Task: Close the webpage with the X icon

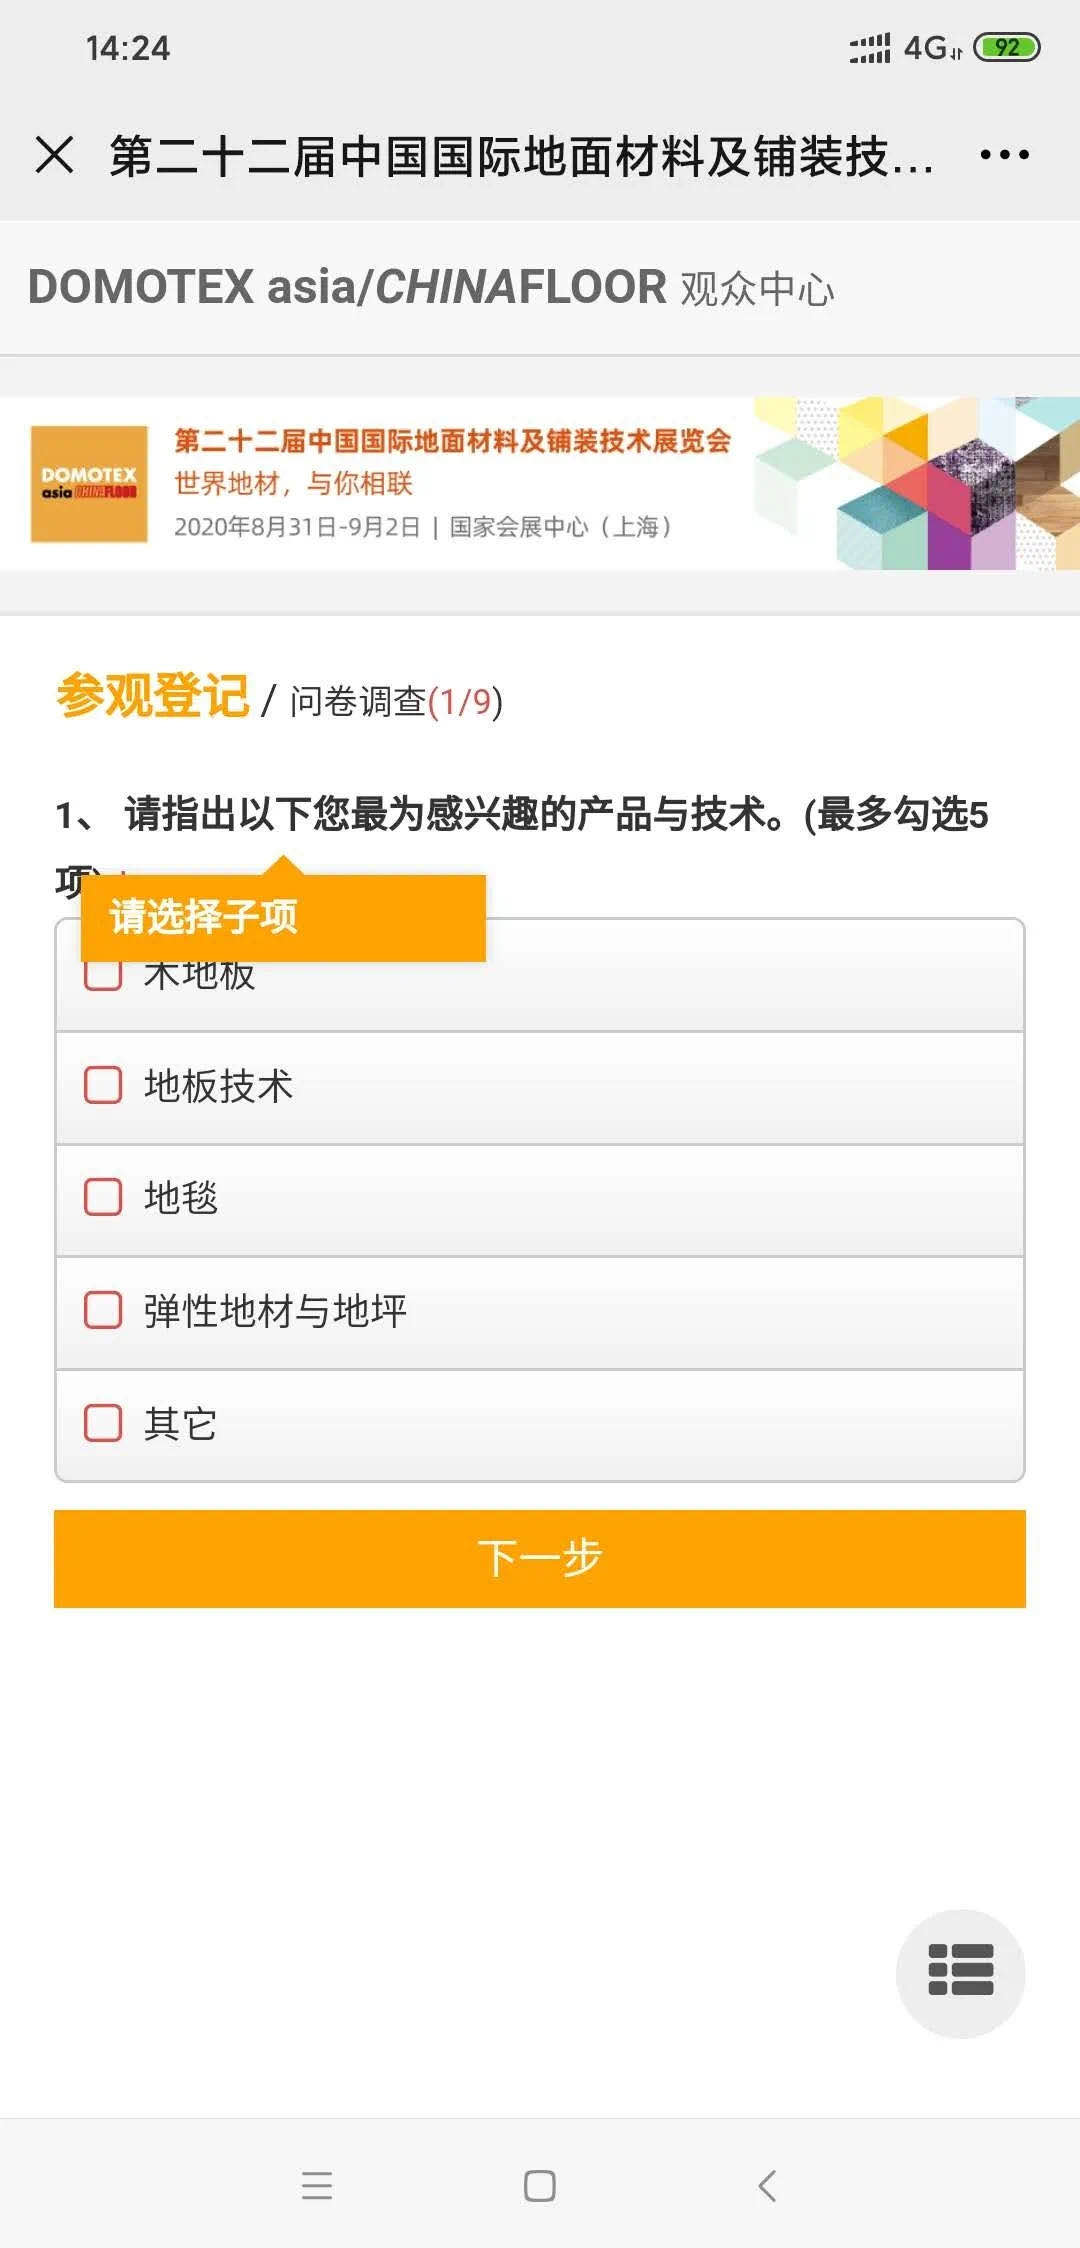Action: point(54,155)
